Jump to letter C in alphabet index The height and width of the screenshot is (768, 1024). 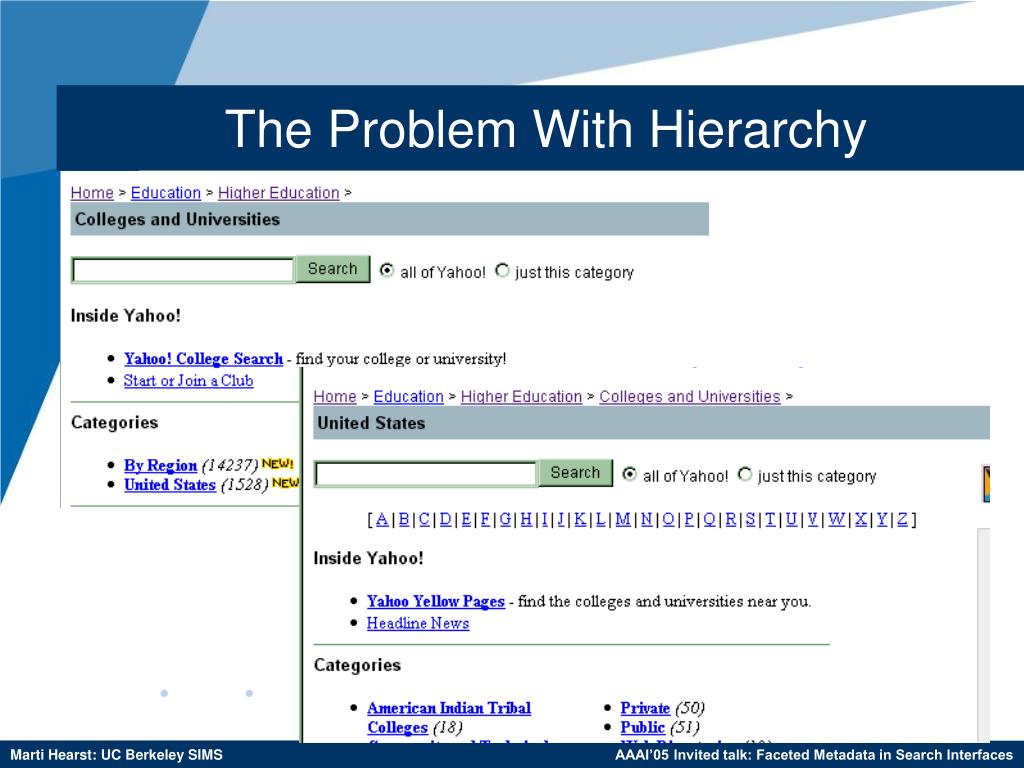point(424,520)
